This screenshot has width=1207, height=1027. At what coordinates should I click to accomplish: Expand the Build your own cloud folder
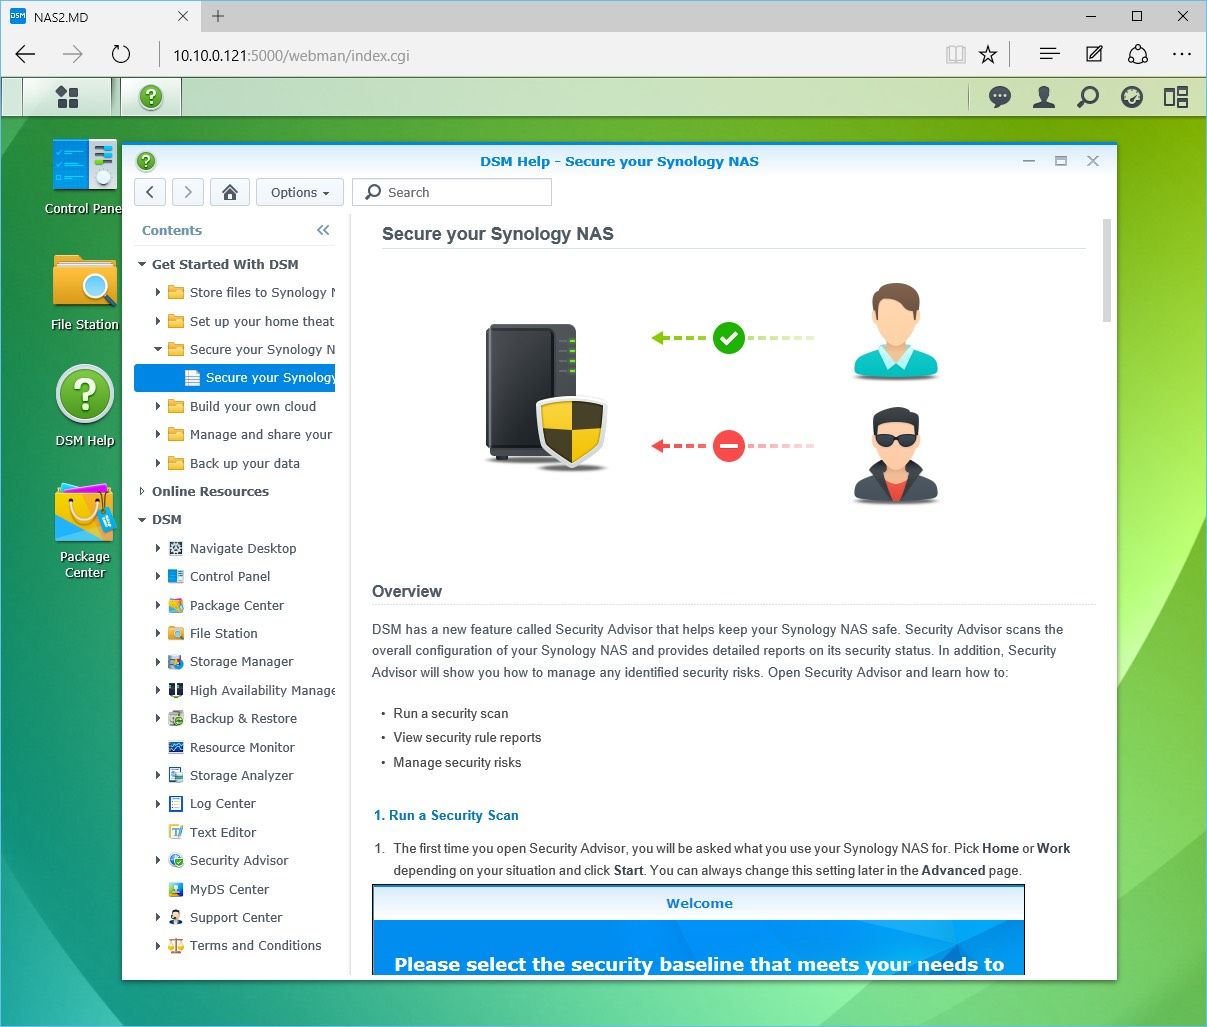tap(158, 407)
